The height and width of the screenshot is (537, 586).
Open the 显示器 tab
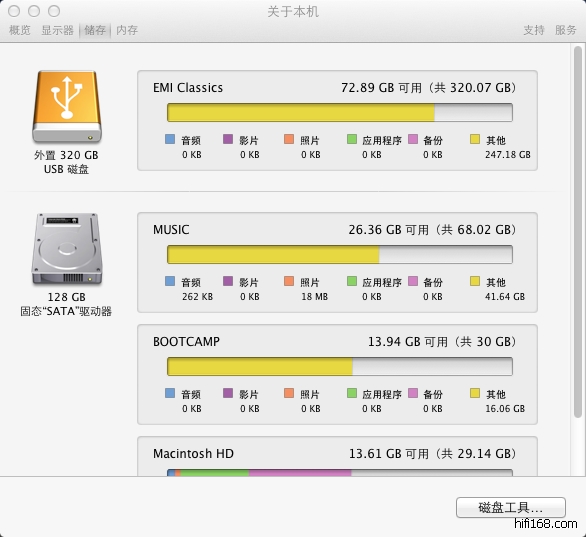pos(58,30)
